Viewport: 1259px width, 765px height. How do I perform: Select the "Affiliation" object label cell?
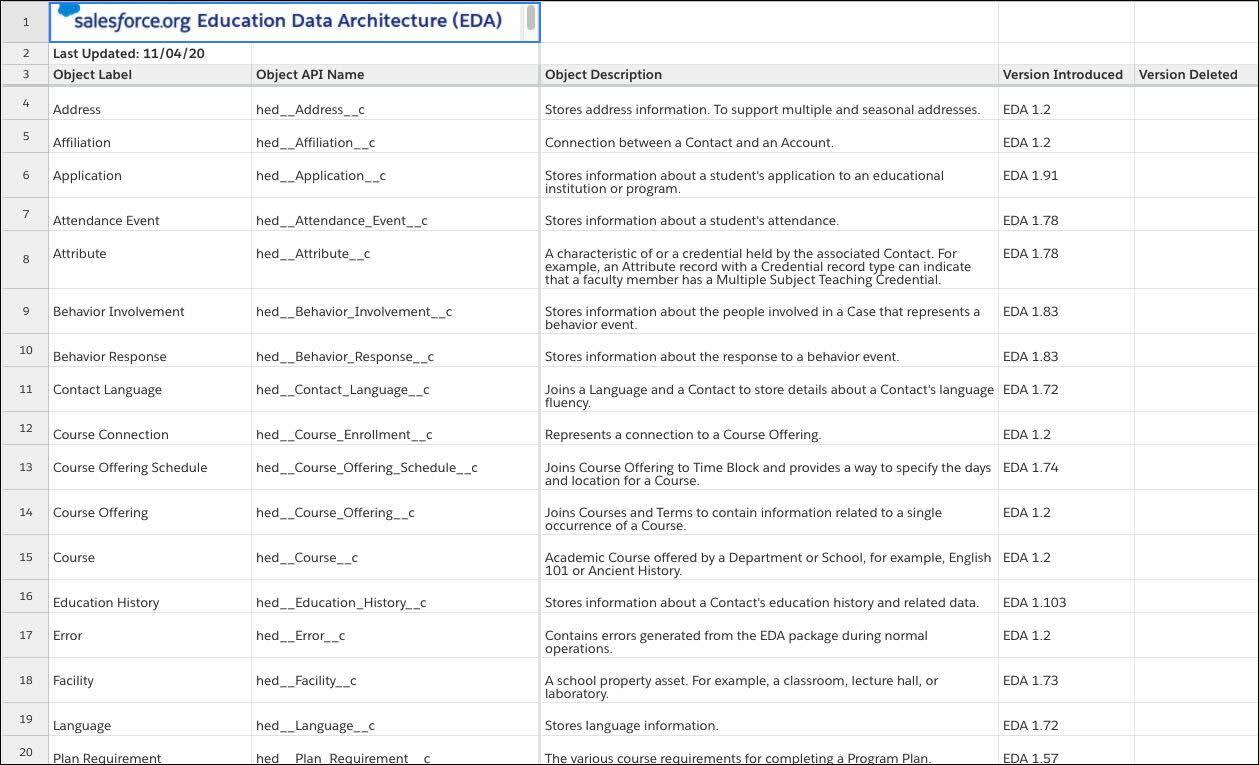[82, 142]
